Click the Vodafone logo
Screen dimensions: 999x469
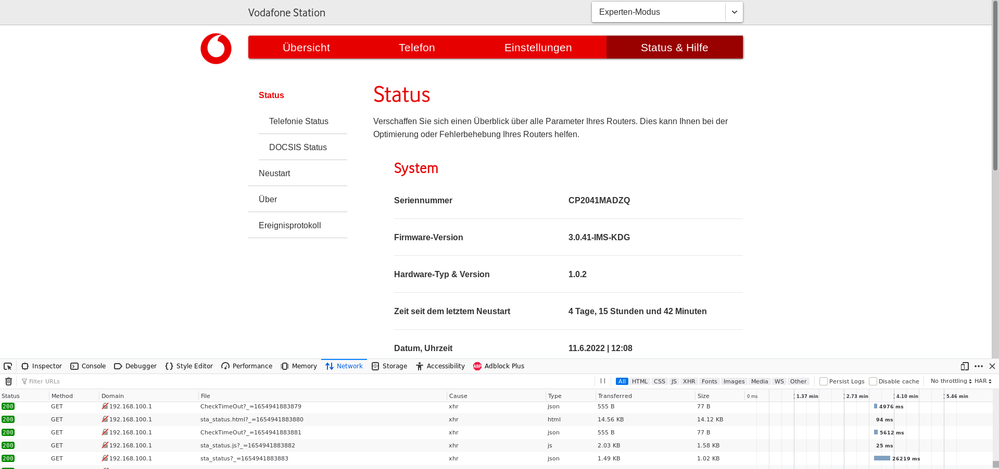216,48
